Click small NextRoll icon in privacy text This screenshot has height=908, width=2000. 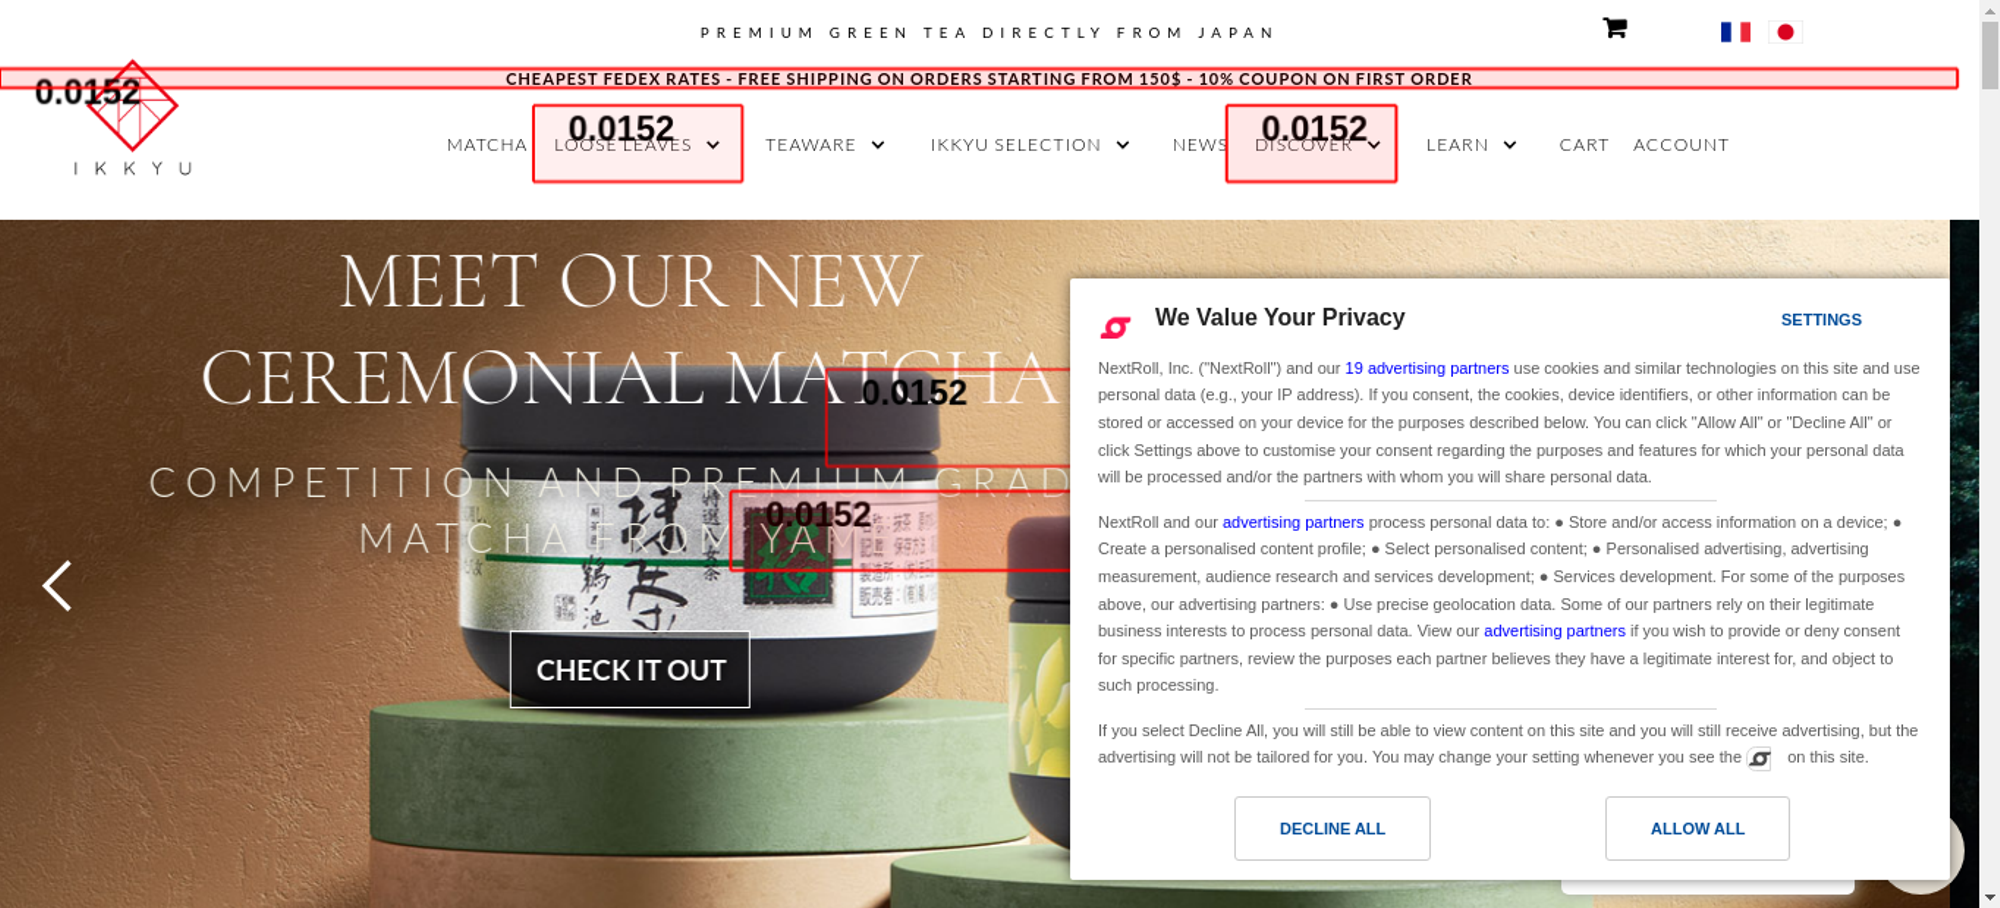pos(1759,759)
